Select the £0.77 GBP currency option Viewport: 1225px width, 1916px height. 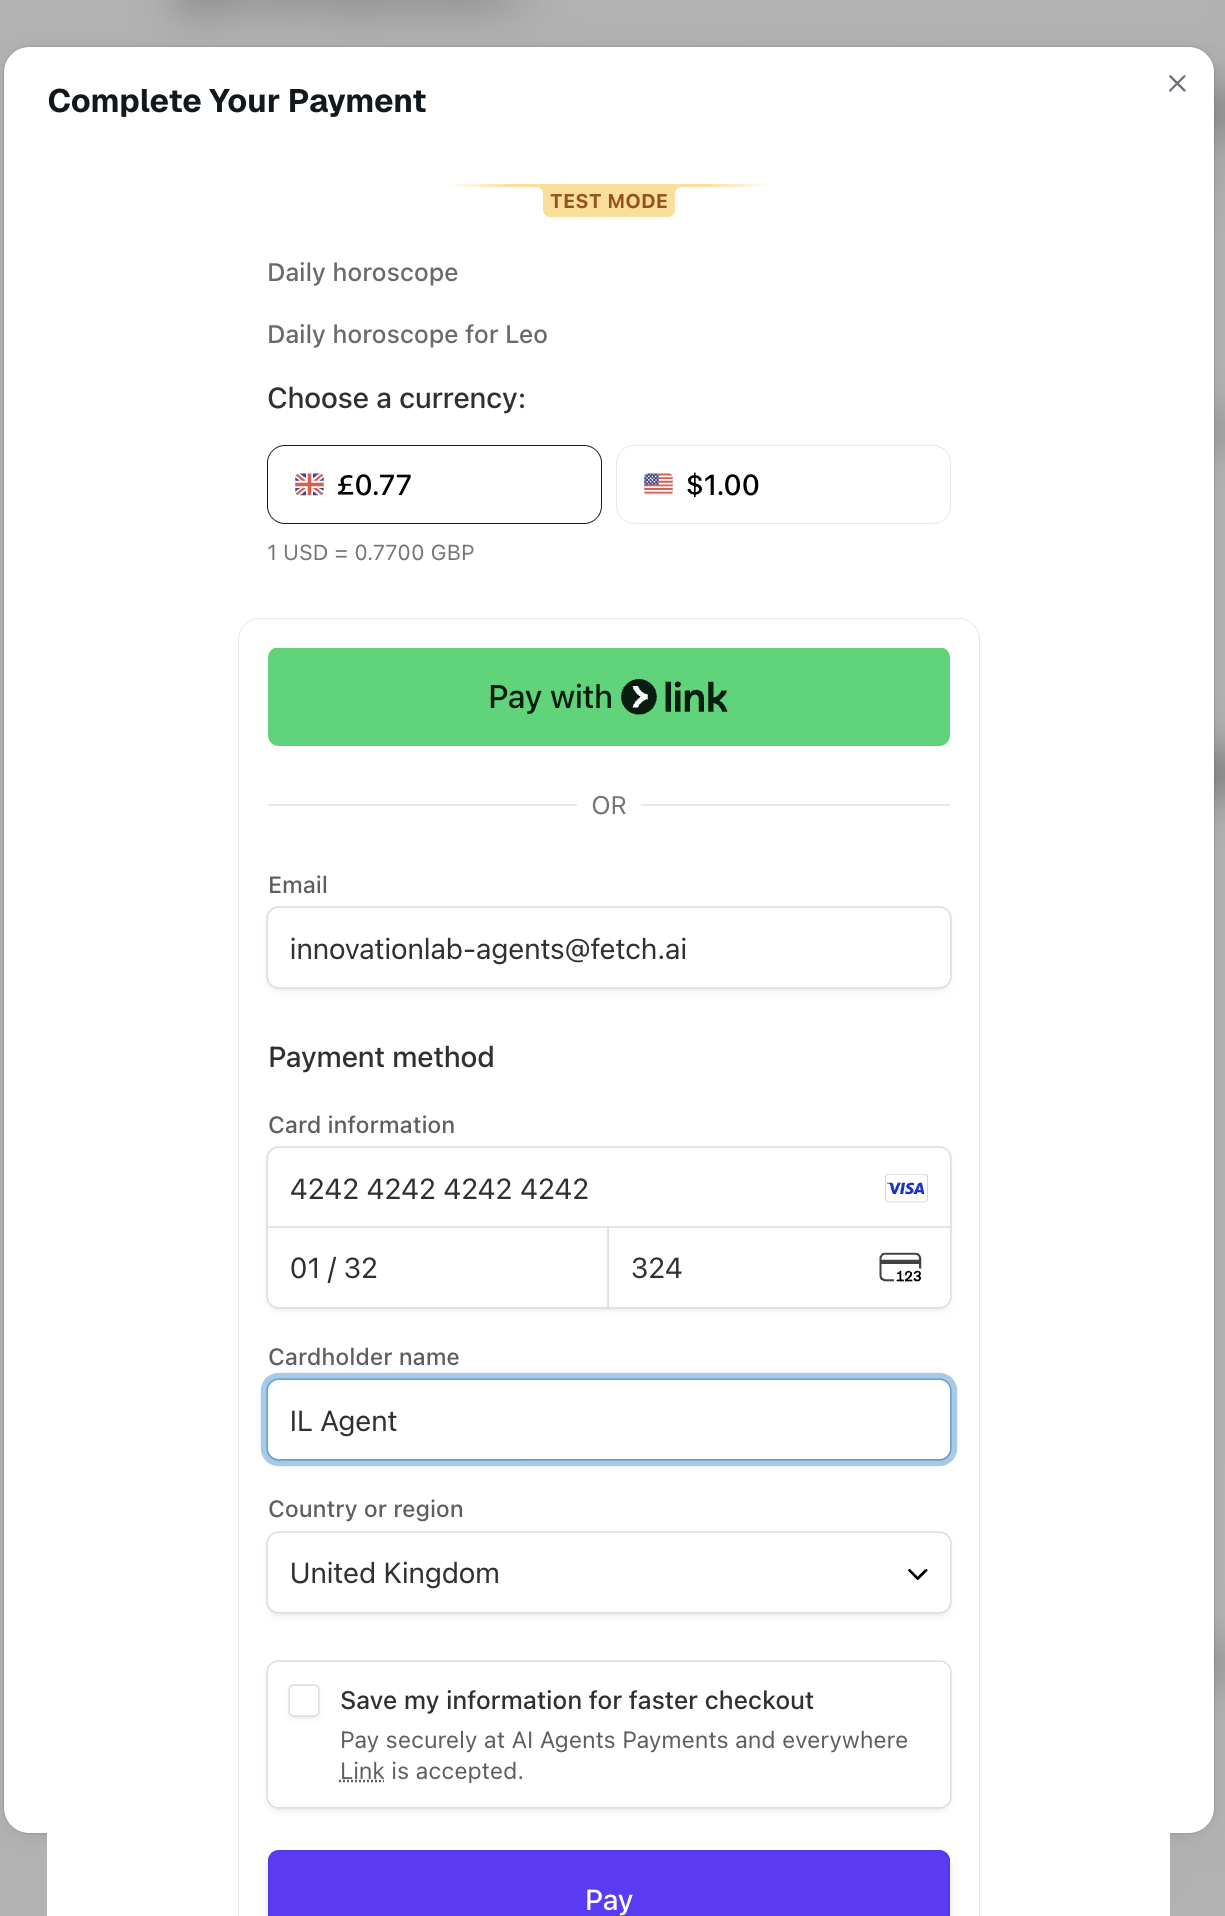point(433,484)
